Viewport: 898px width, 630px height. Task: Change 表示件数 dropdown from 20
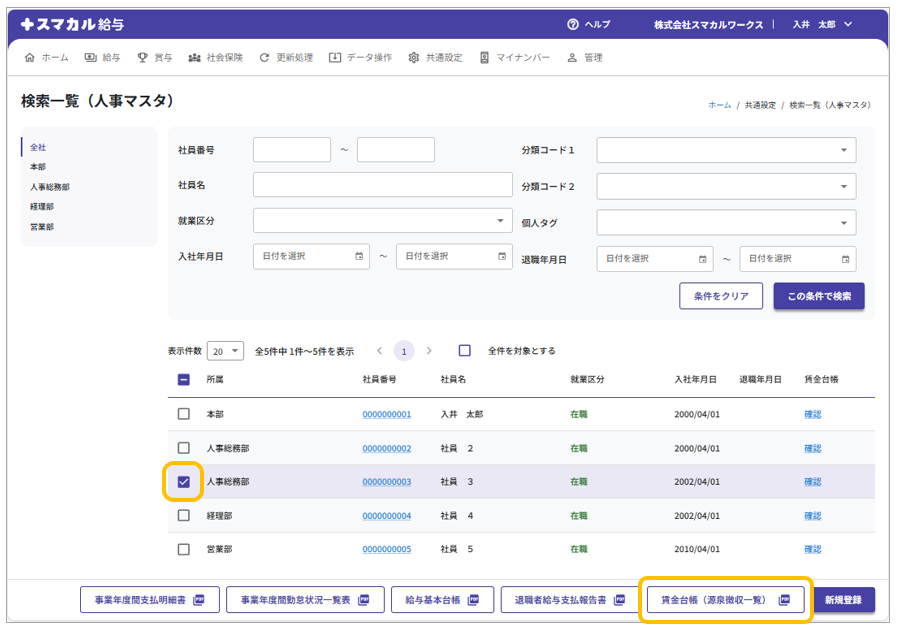click(x=226, y=351)
